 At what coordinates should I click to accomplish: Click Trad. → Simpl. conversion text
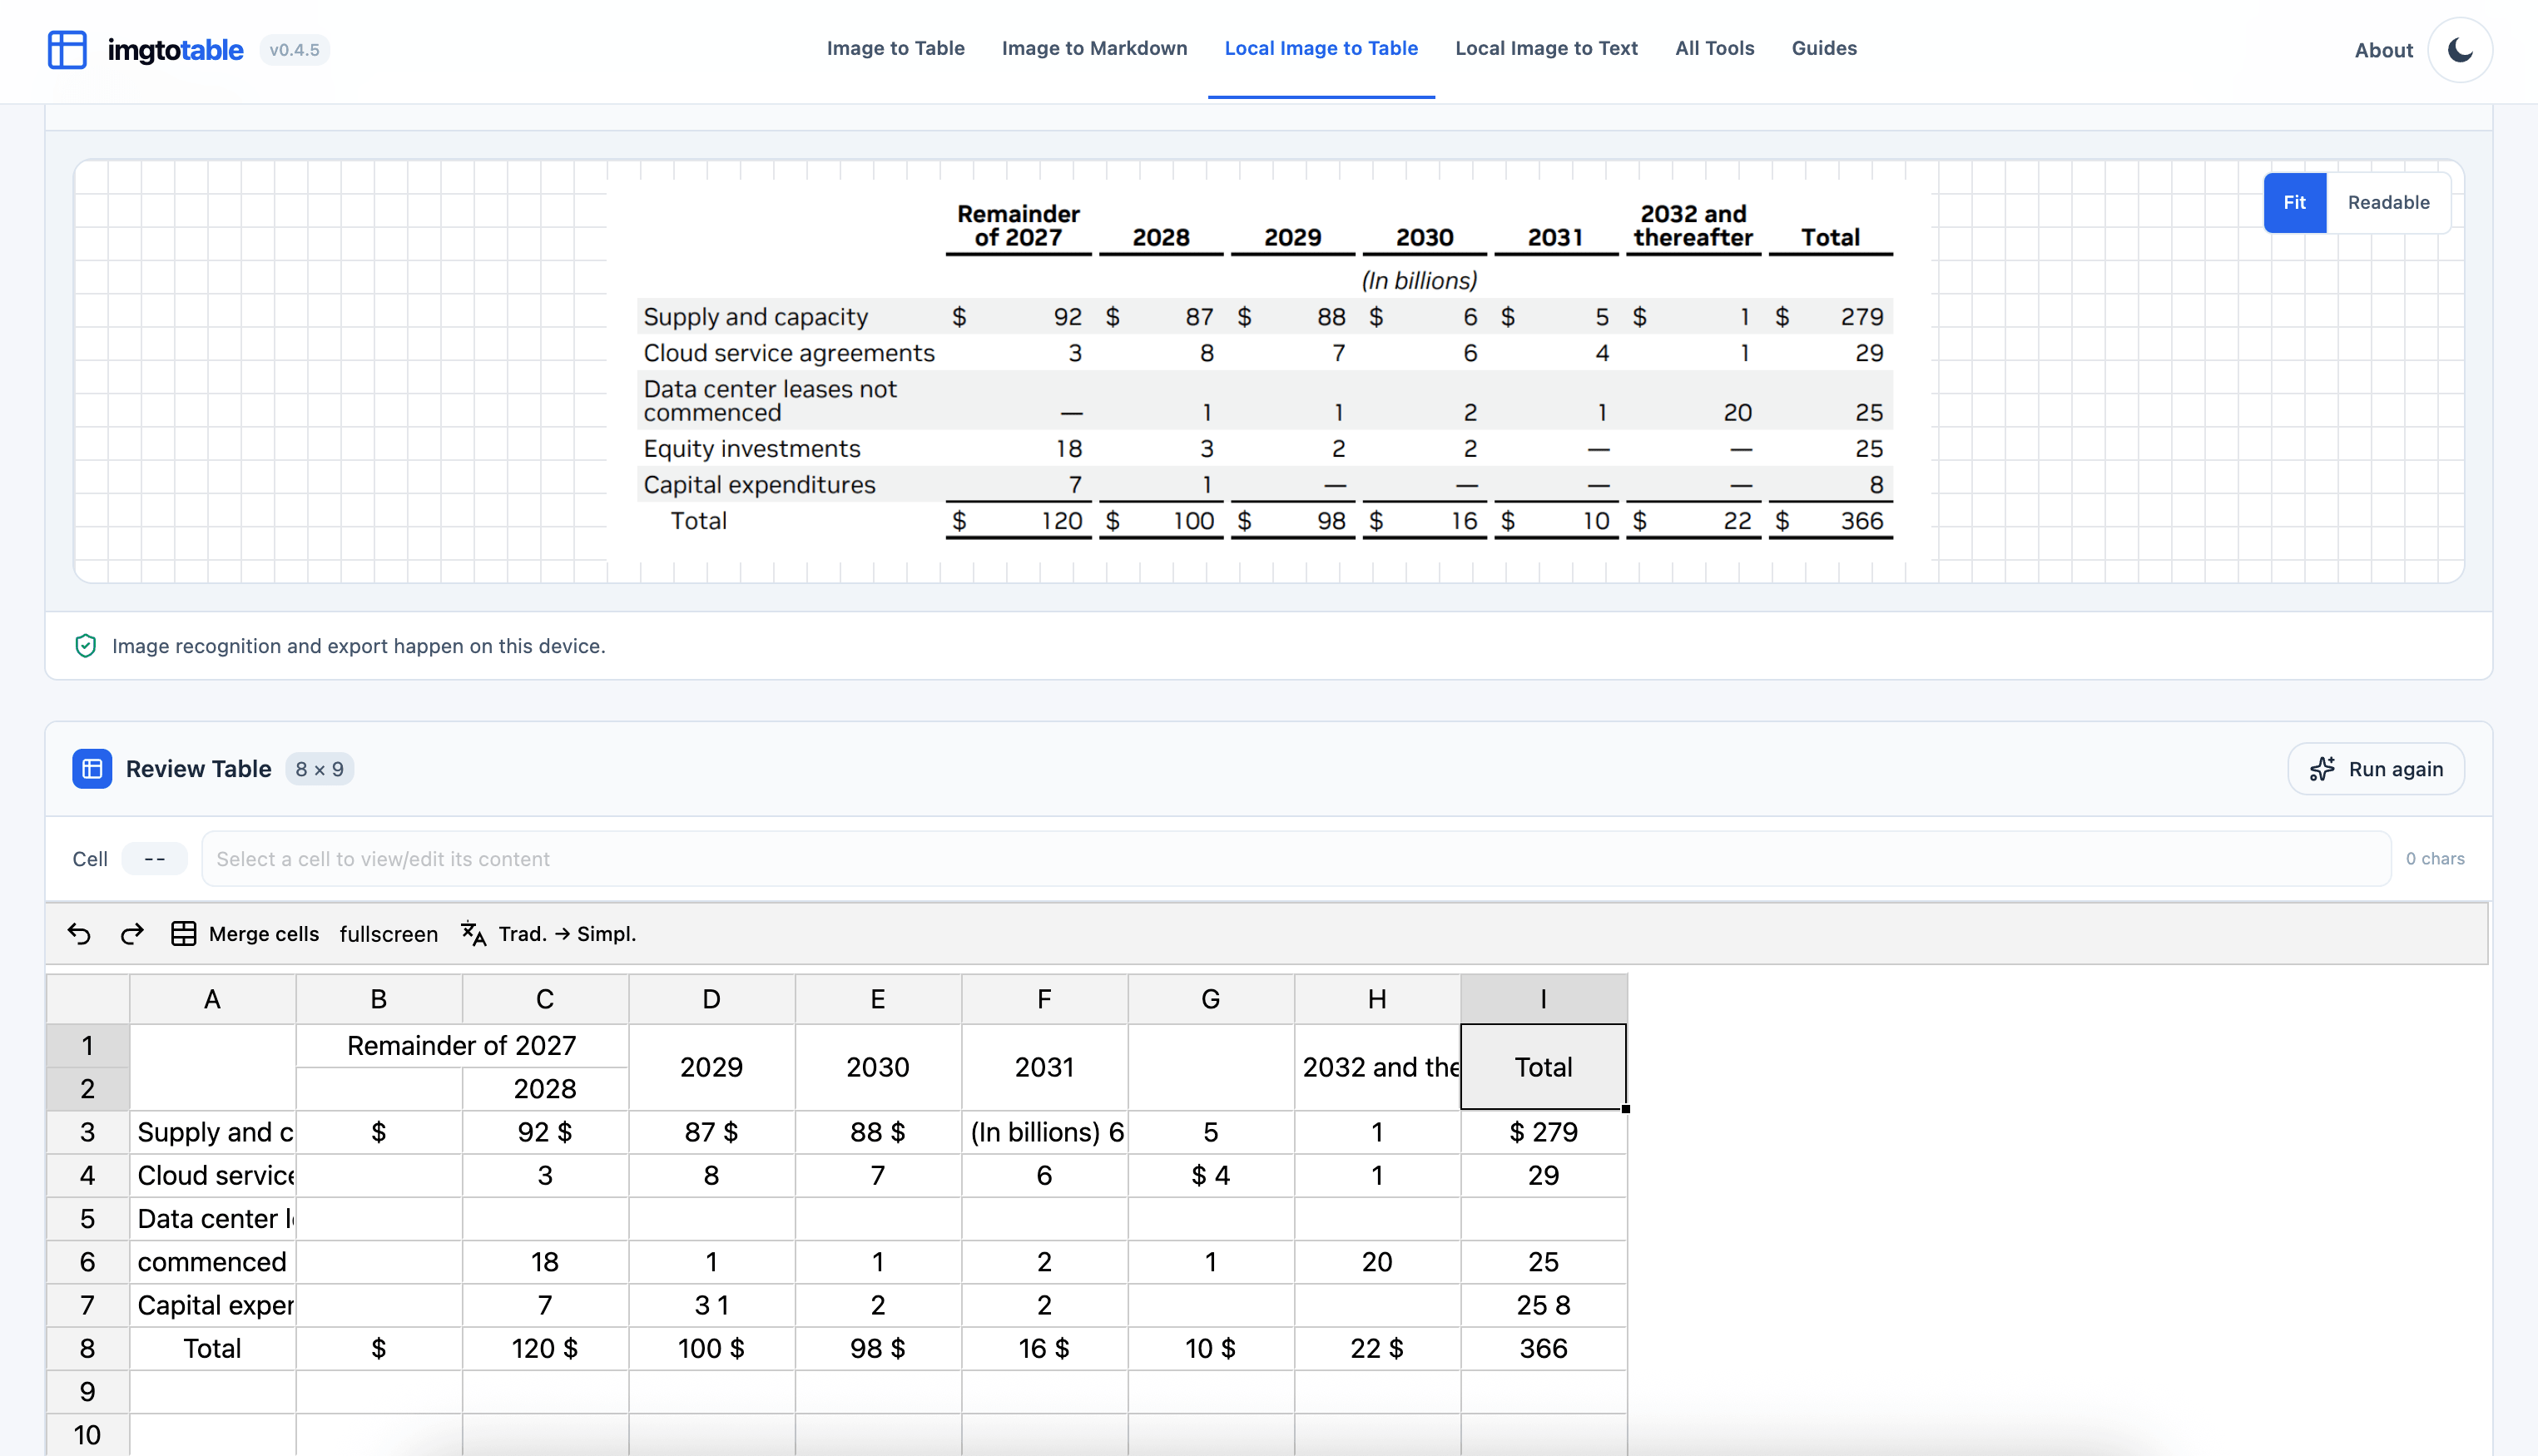pos(567,933)
